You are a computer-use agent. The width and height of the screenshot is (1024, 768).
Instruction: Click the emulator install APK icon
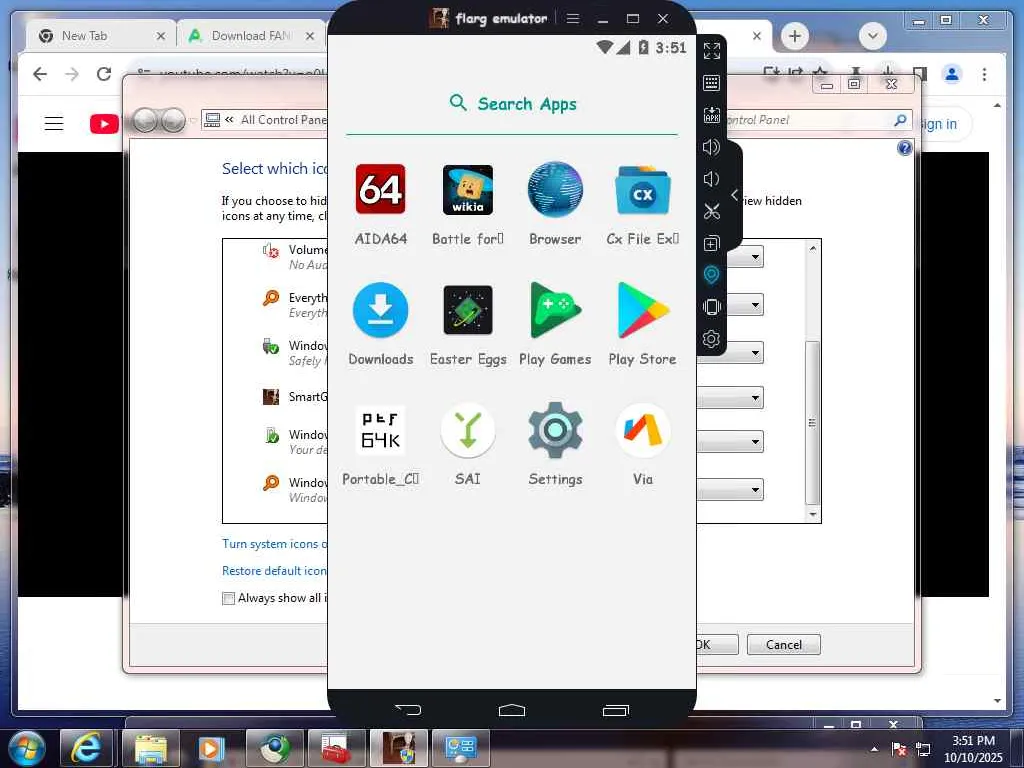point(711,115)
